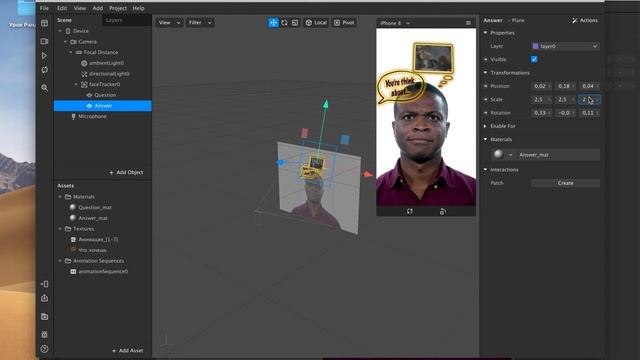Click the restart effect icon
The width and height of the screenshot is (640, 360).
44,70
